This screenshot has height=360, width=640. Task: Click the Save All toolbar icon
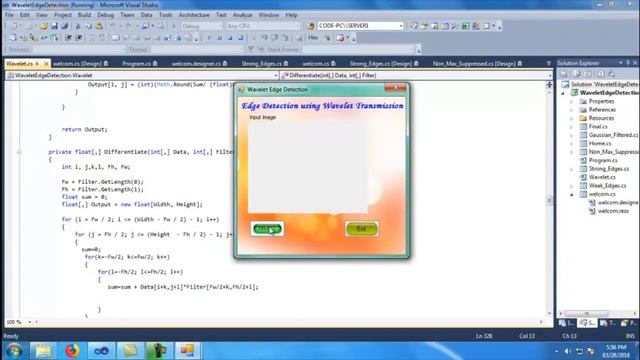[x=64, y=26]
